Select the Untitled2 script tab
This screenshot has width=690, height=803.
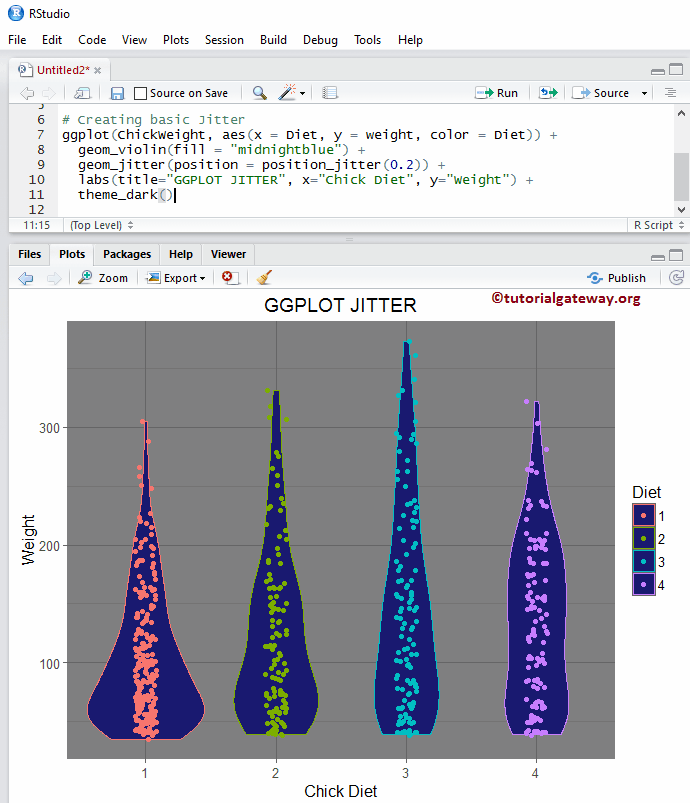[x=62, y=70]
